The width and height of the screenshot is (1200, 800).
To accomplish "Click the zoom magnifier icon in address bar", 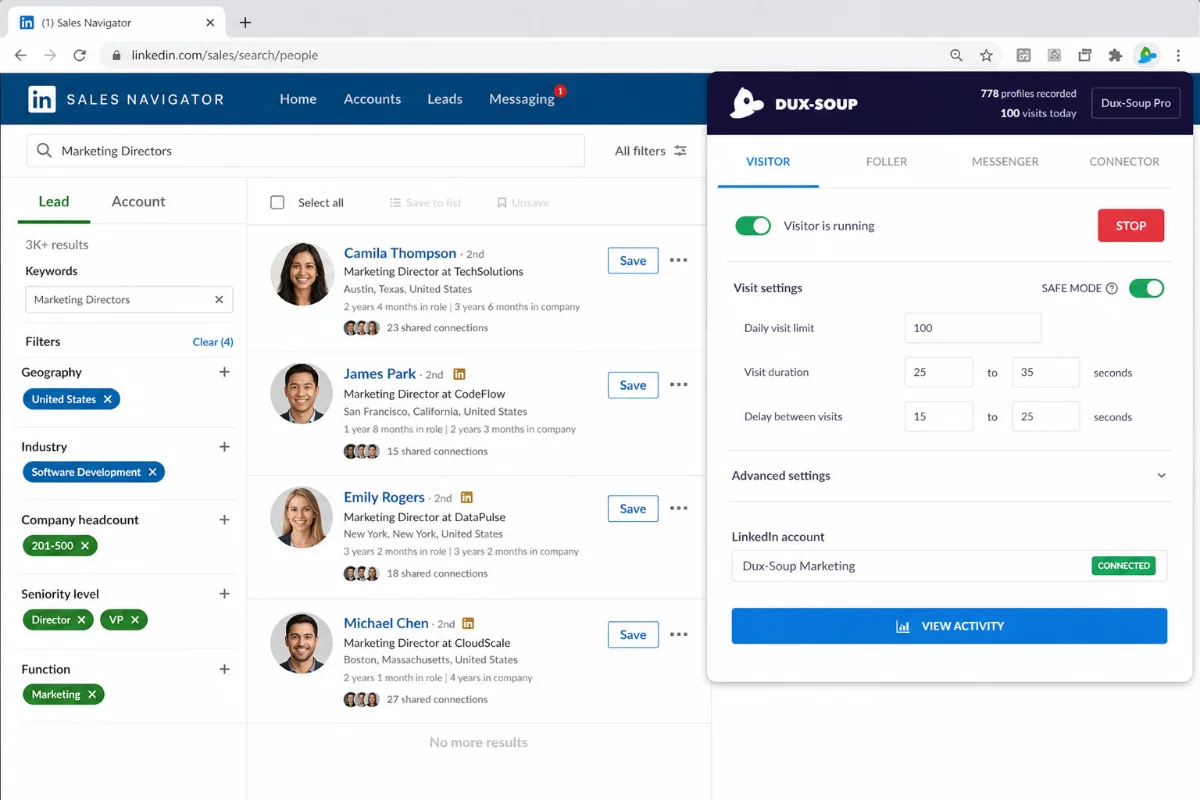I will pos(956,55).
